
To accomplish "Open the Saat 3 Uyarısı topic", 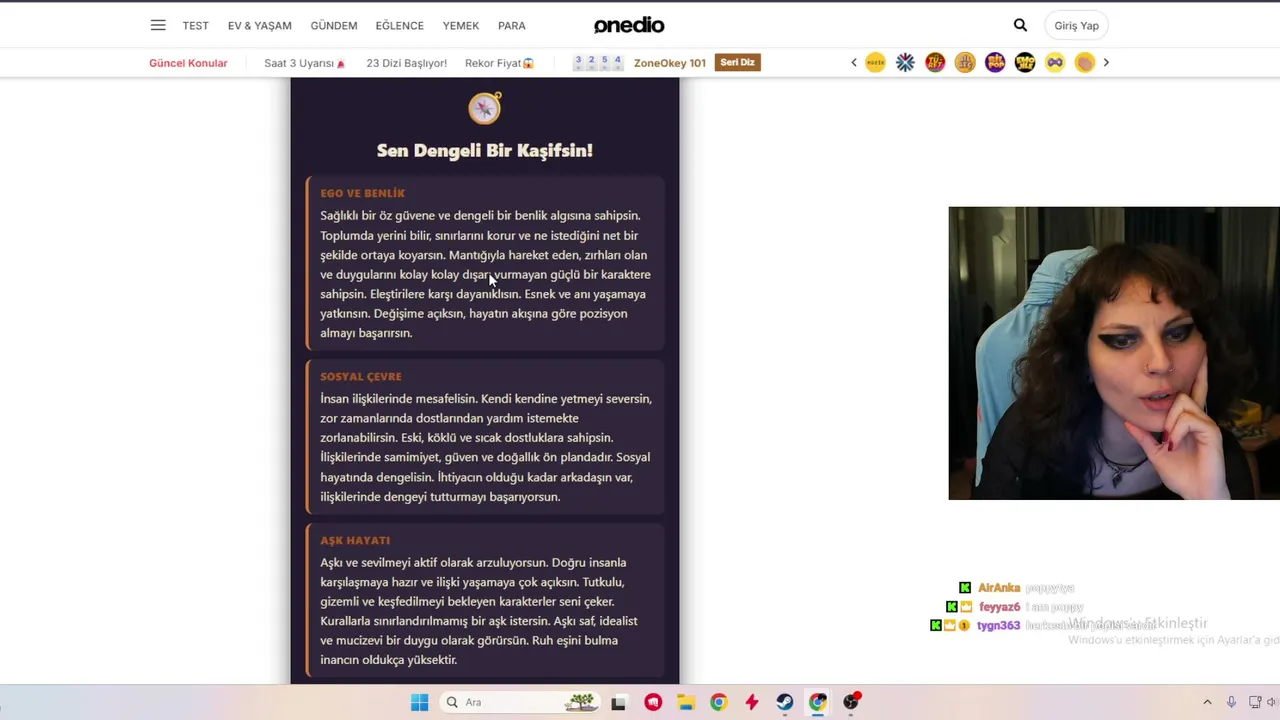I will (x=305, y=63).
